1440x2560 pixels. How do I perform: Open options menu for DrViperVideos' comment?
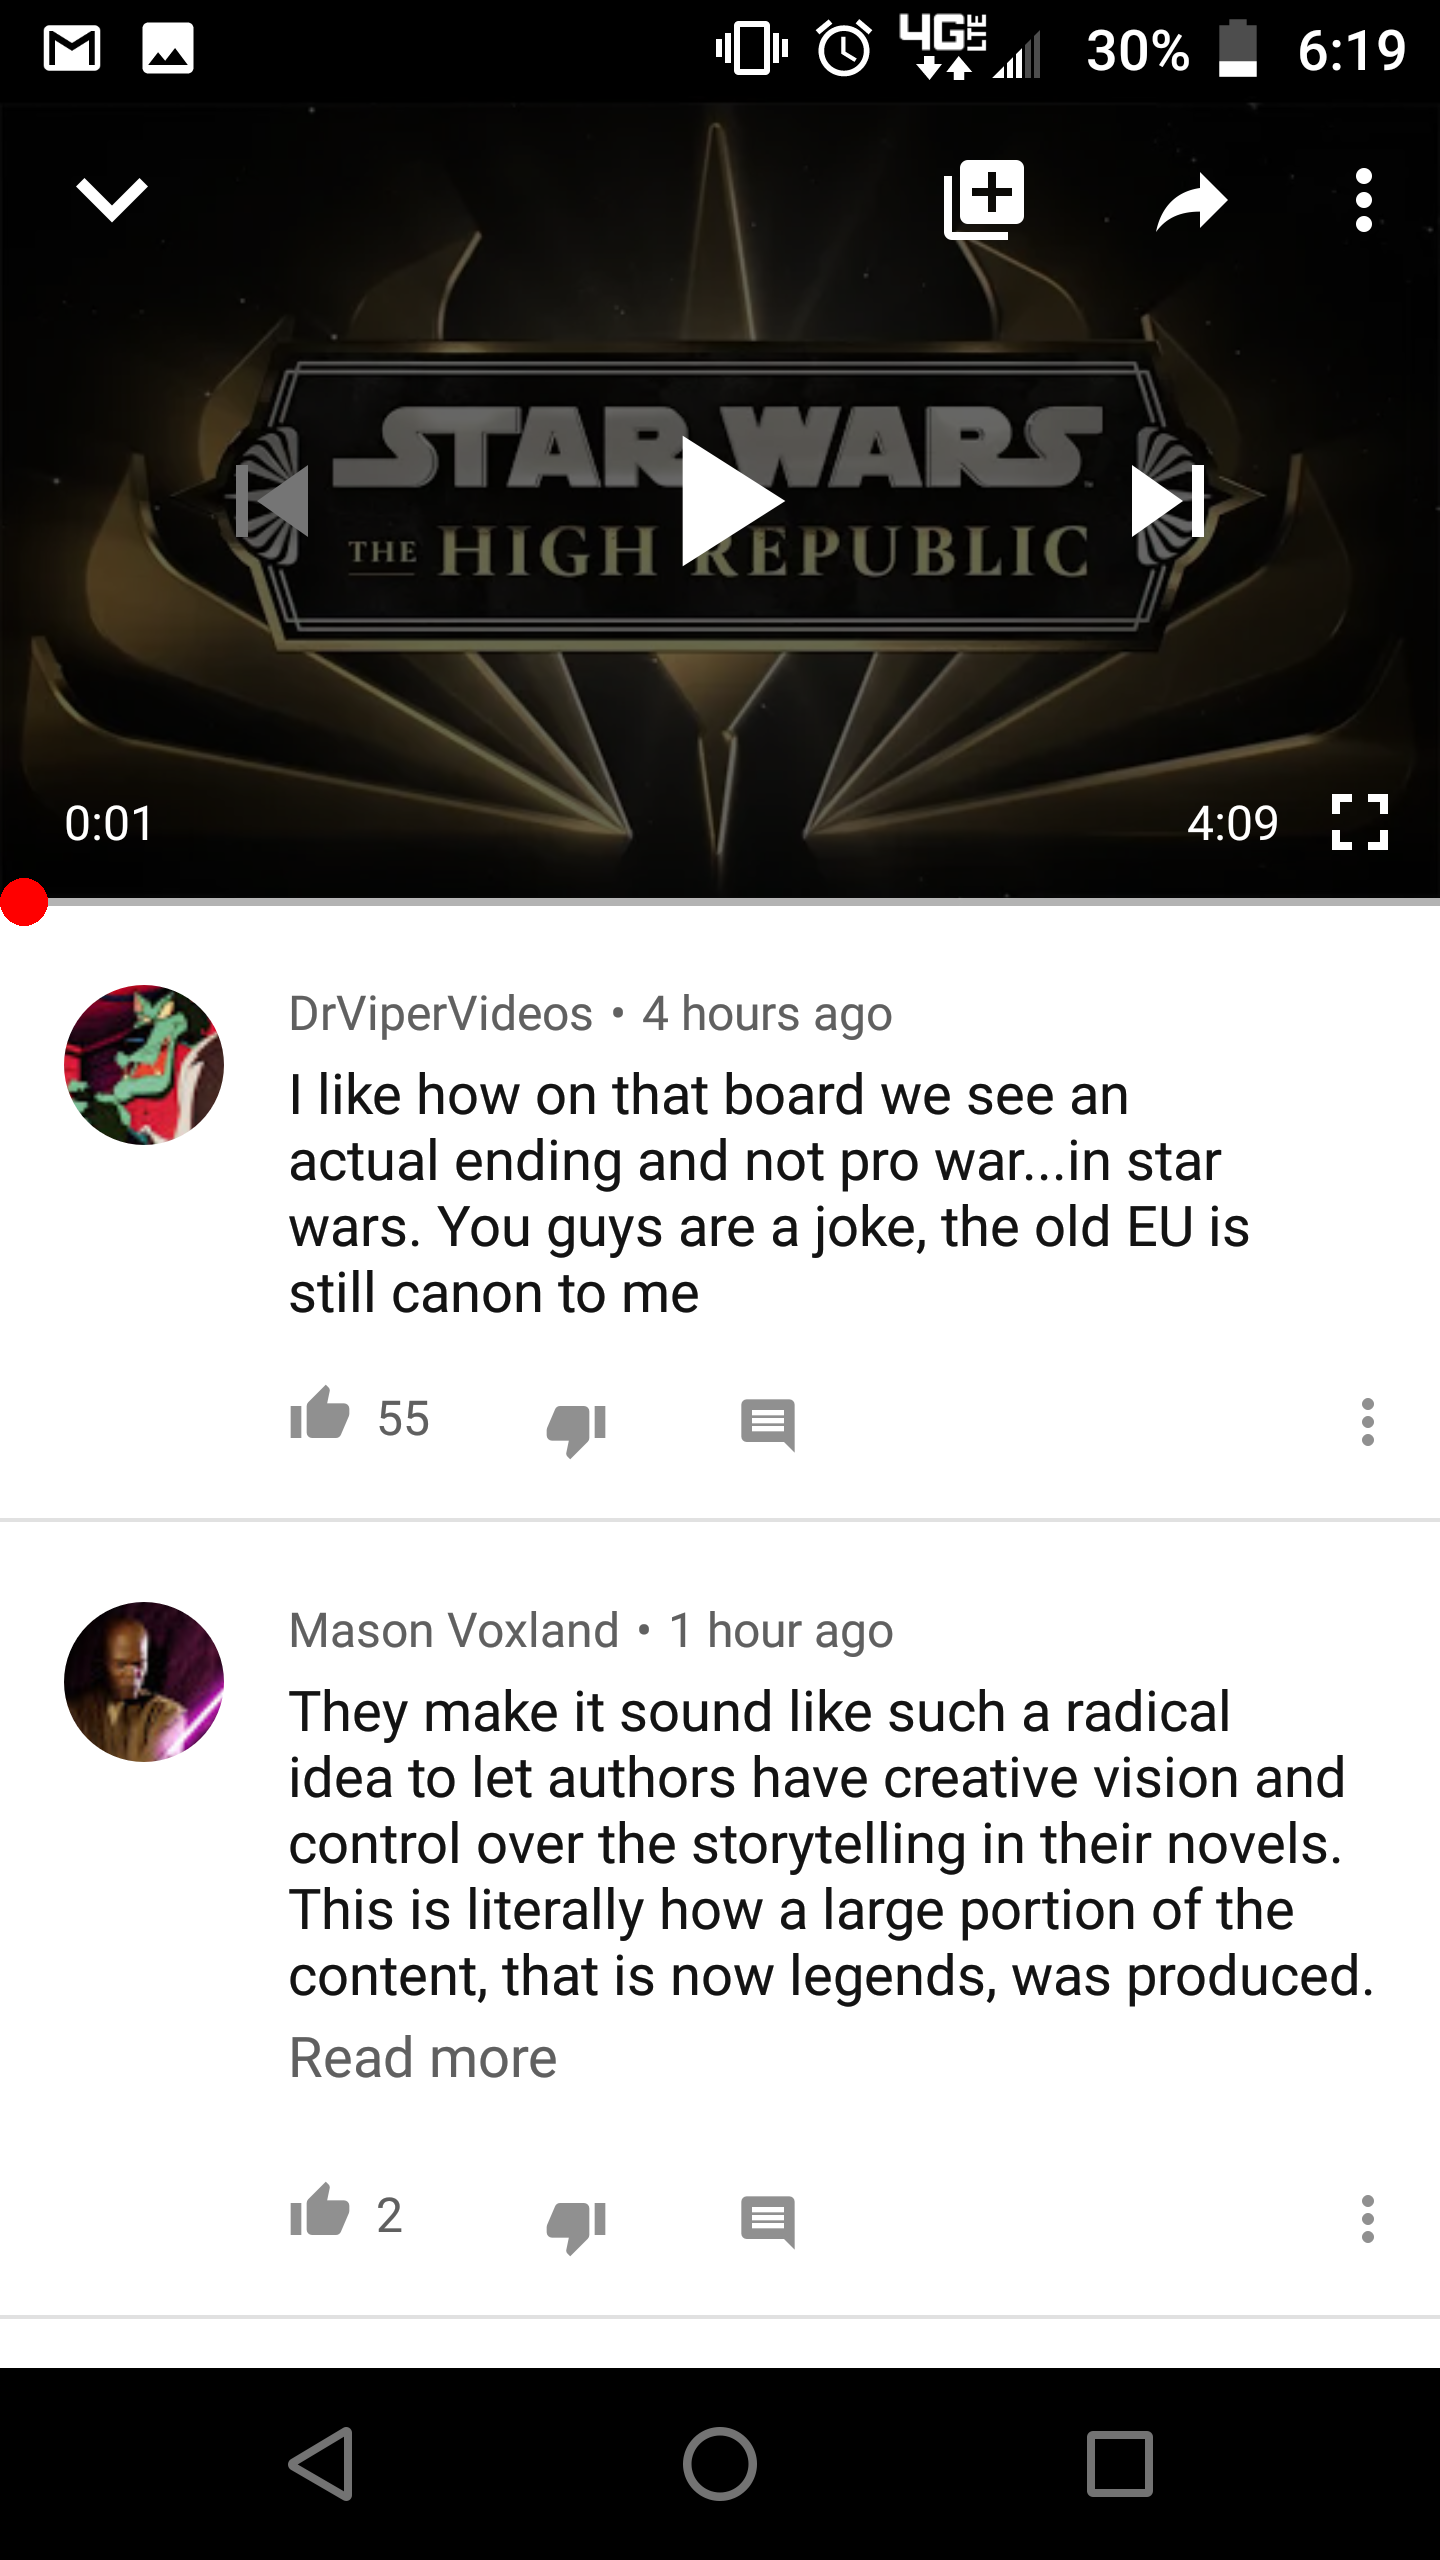[1368, 1421]
